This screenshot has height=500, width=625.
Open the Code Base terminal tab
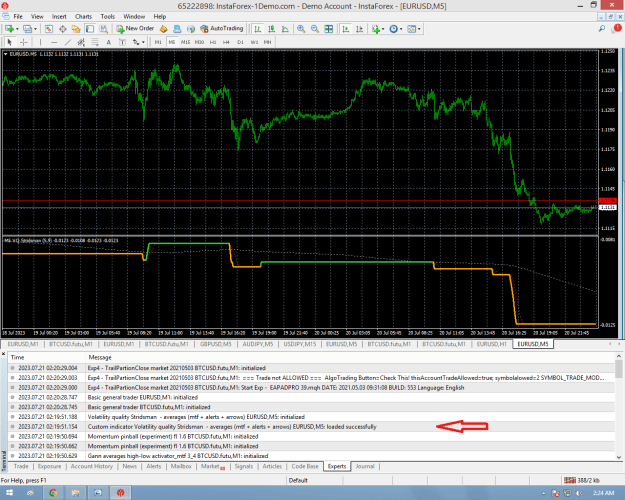pos(305,466)
